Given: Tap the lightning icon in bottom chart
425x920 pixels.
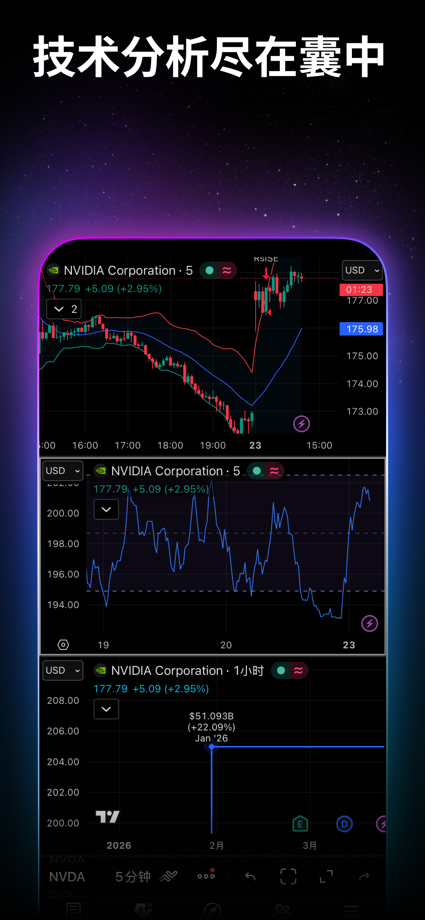Looking at the screenshot, I should [x=382, y=824].
